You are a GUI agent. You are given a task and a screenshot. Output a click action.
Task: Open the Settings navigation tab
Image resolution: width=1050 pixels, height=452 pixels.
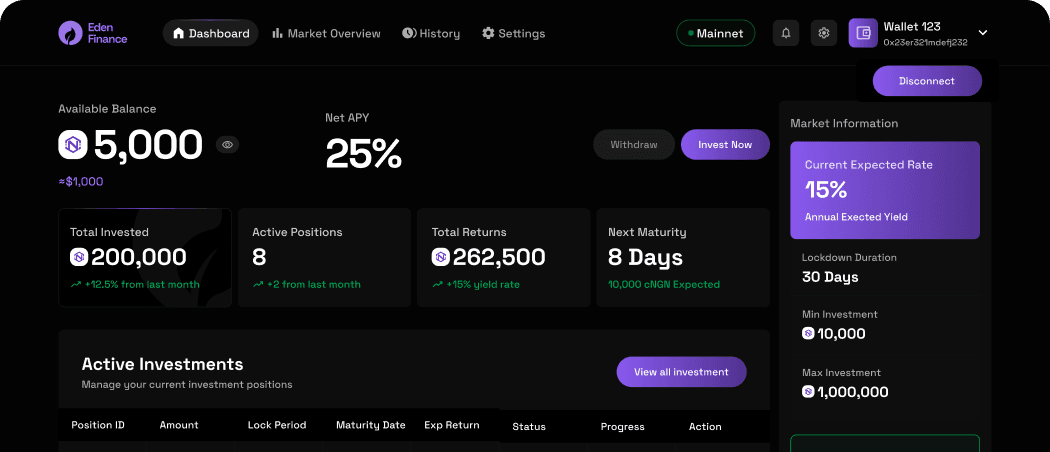pos(513,33)
